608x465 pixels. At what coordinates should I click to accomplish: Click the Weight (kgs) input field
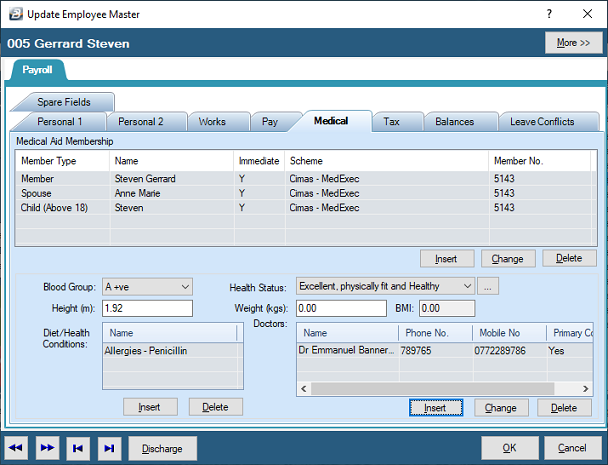[341, 308]
